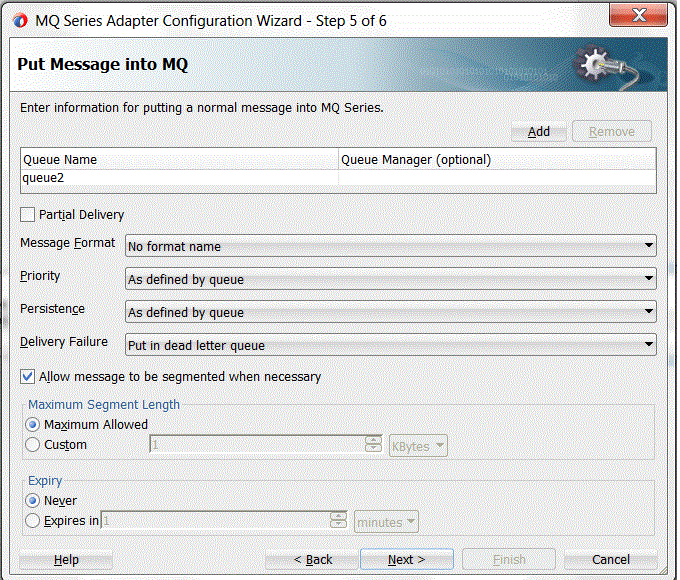
Task: Decrease custom segment length with spinner down arrow
Action: click(373, 449)
